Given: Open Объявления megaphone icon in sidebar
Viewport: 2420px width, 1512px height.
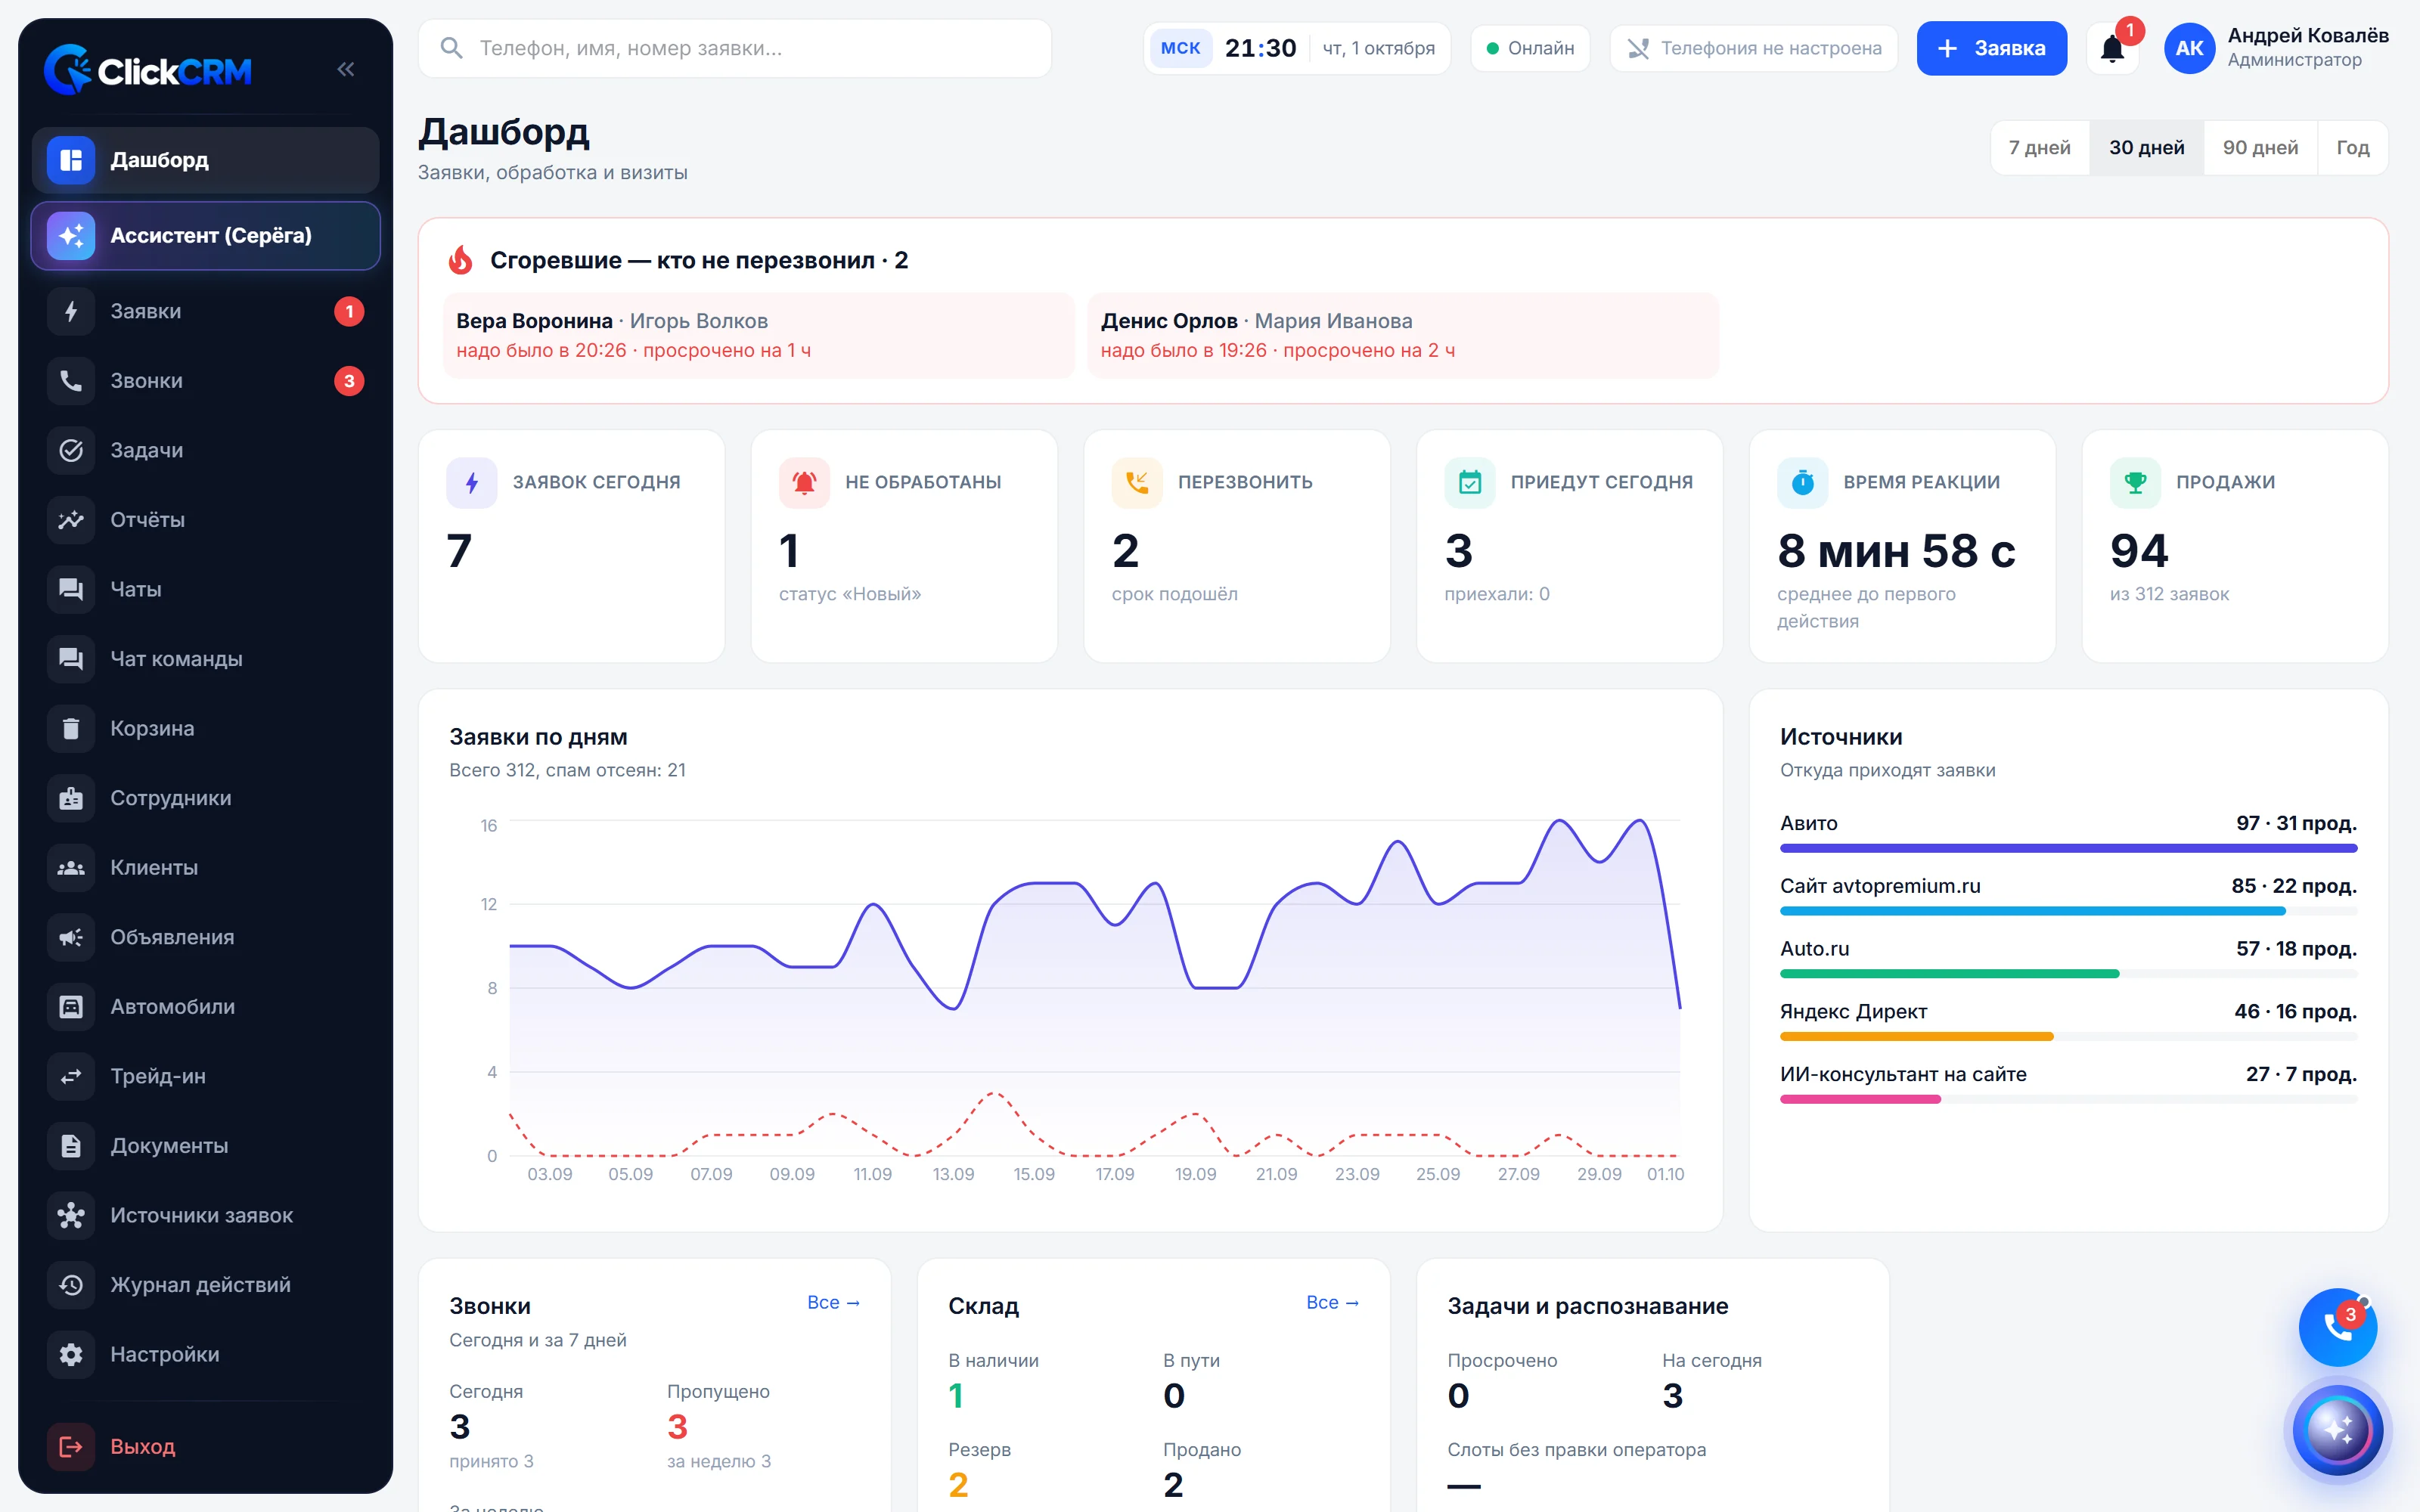Looking at the screenshot, I should click(71, 937).
